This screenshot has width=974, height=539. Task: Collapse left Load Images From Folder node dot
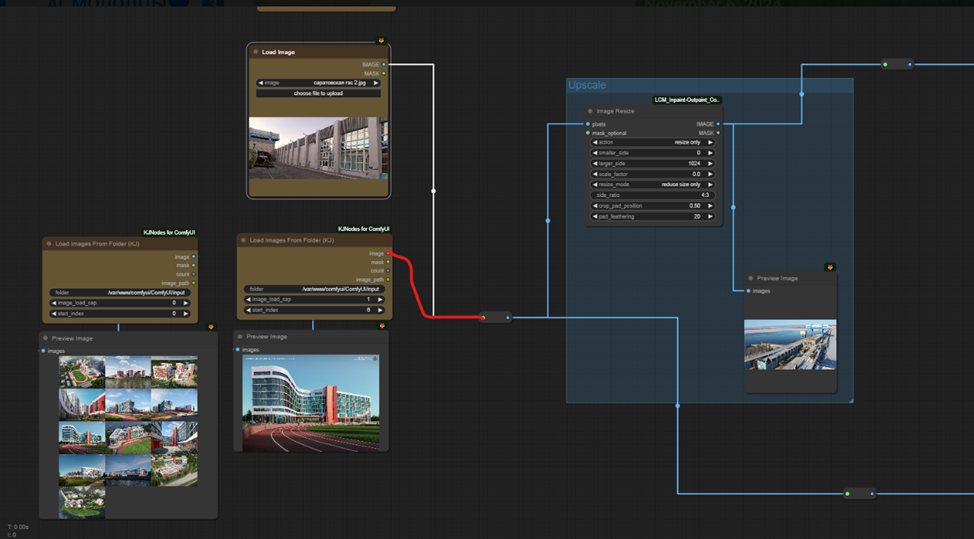point(49,243)
